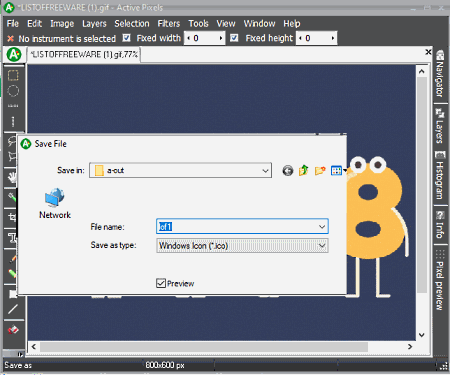Expand the view menu arrow in Save dialog

pyautogui.click(x=345, y=171)
